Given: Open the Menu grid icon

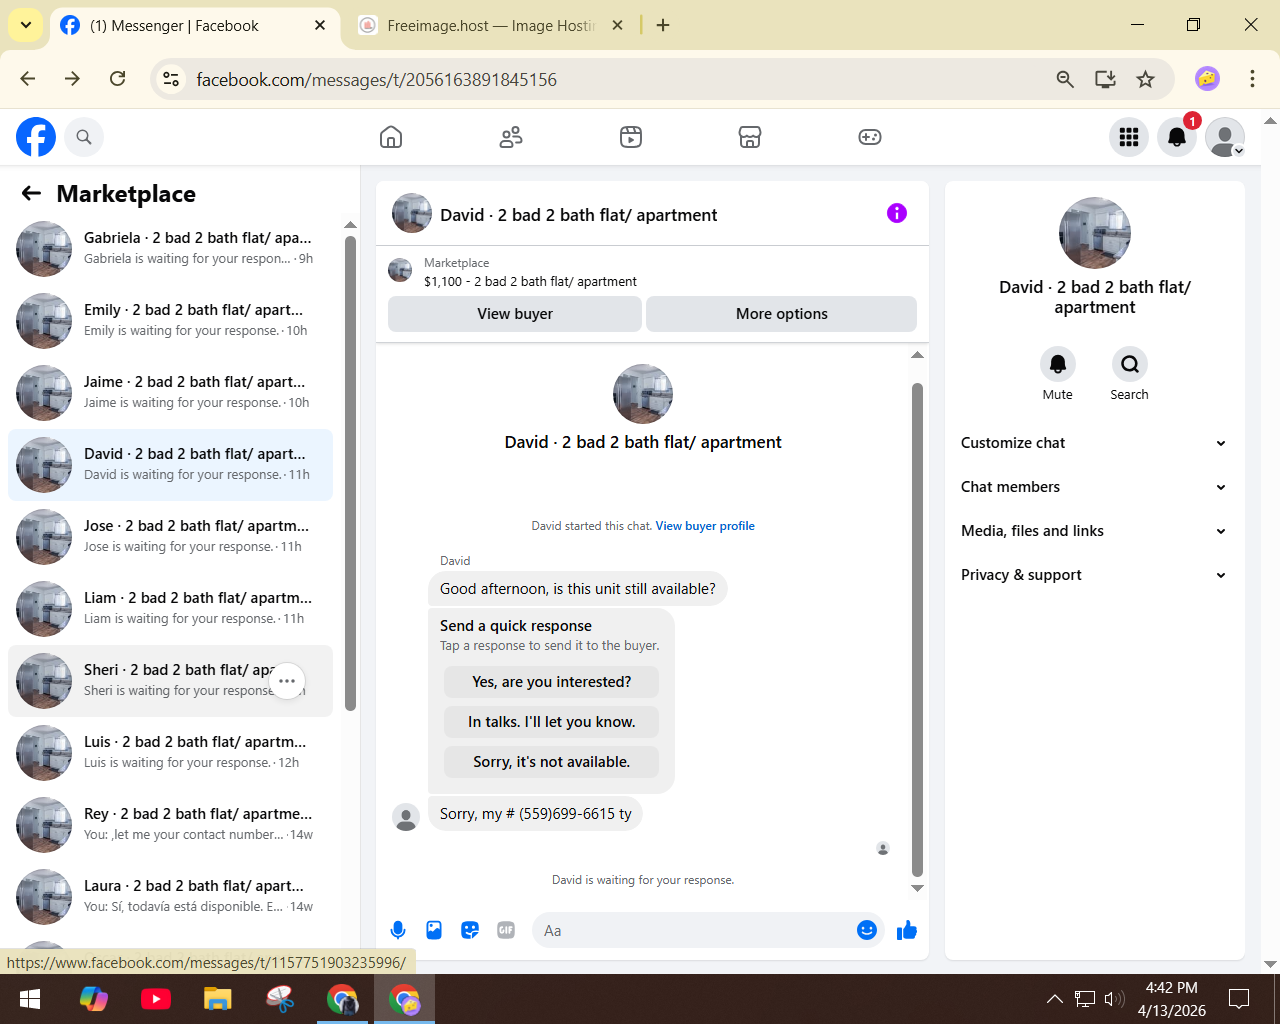Looking at the screenshot, I should coord(1129,137).
